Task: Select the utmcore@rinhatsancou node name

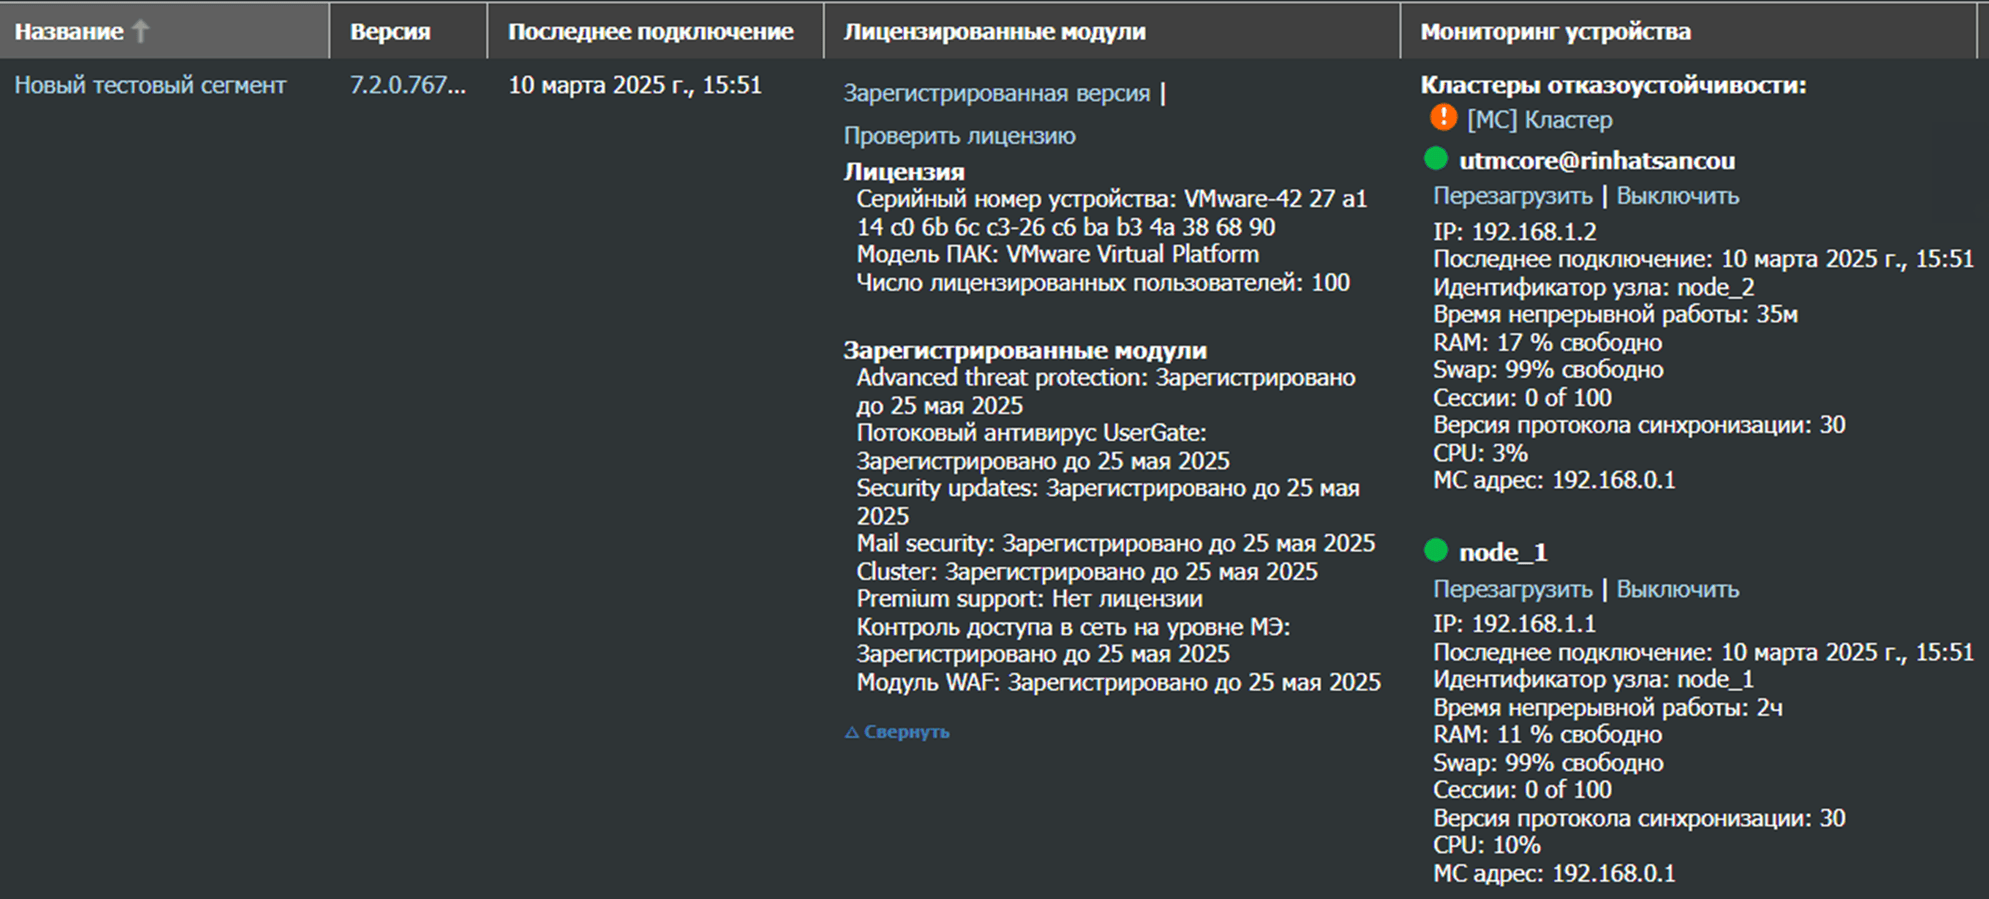Action: (1597, 160)
